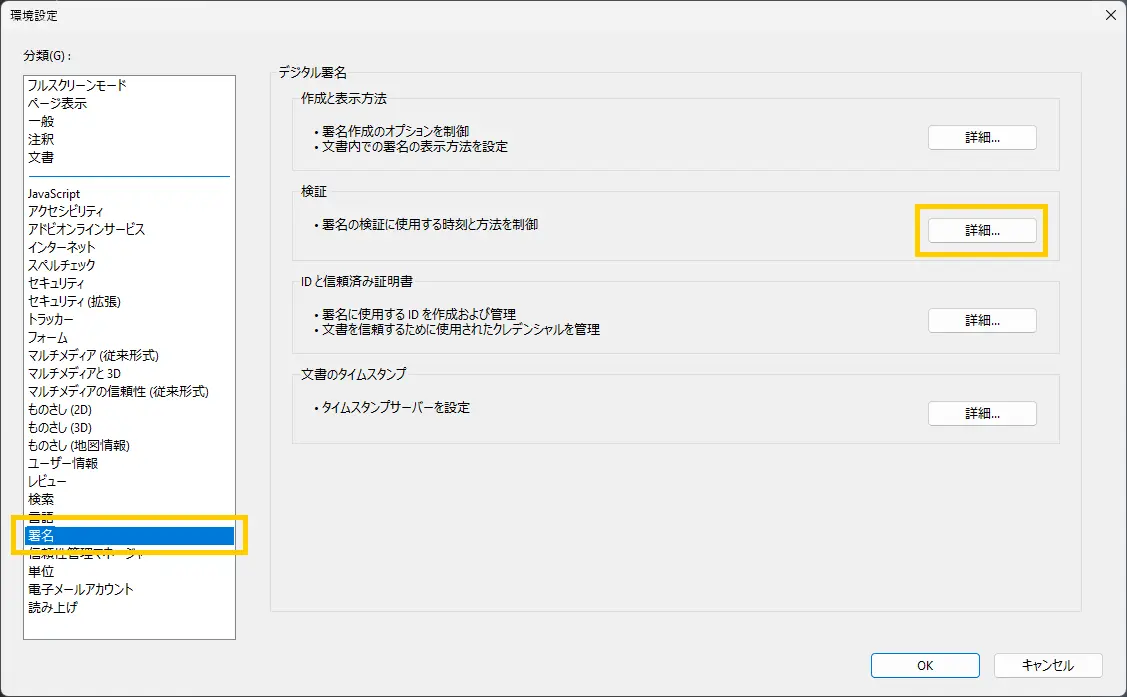Viewport: 1127px width, 697px height.
Task: Choose 注釈 in the category list
Action: (41, 140)
